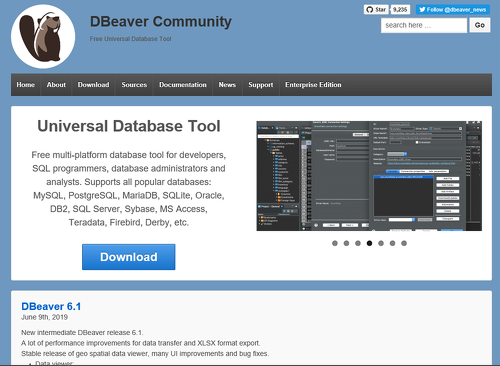Click the 'Universal Database Tool' heading
The height and width of the screenshot is (366, 500).
coord(129,126)
